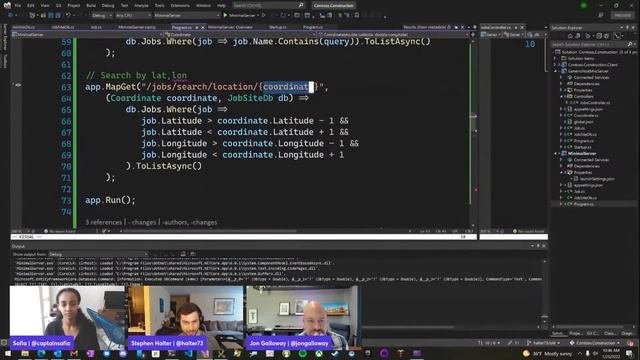
Task: Open the File menu
Action: [x=18, y=6]
